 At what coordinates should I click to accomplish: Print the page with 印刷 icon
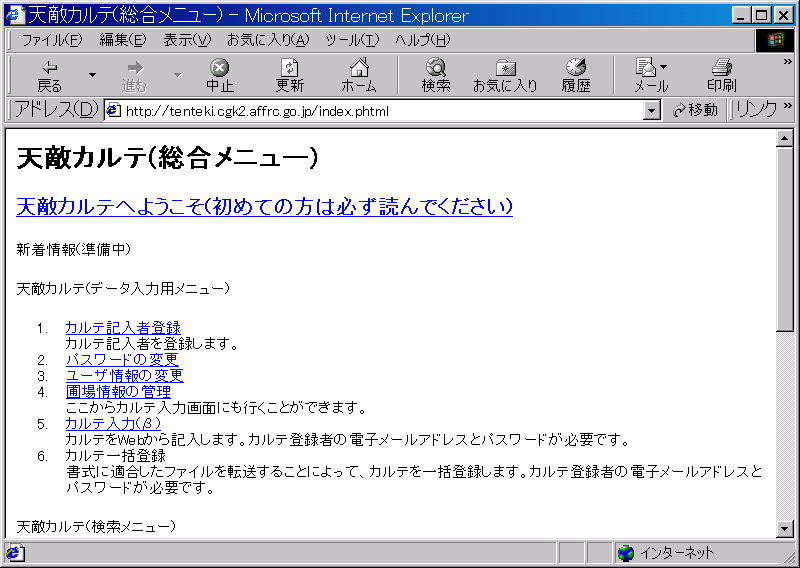[721, 75]
